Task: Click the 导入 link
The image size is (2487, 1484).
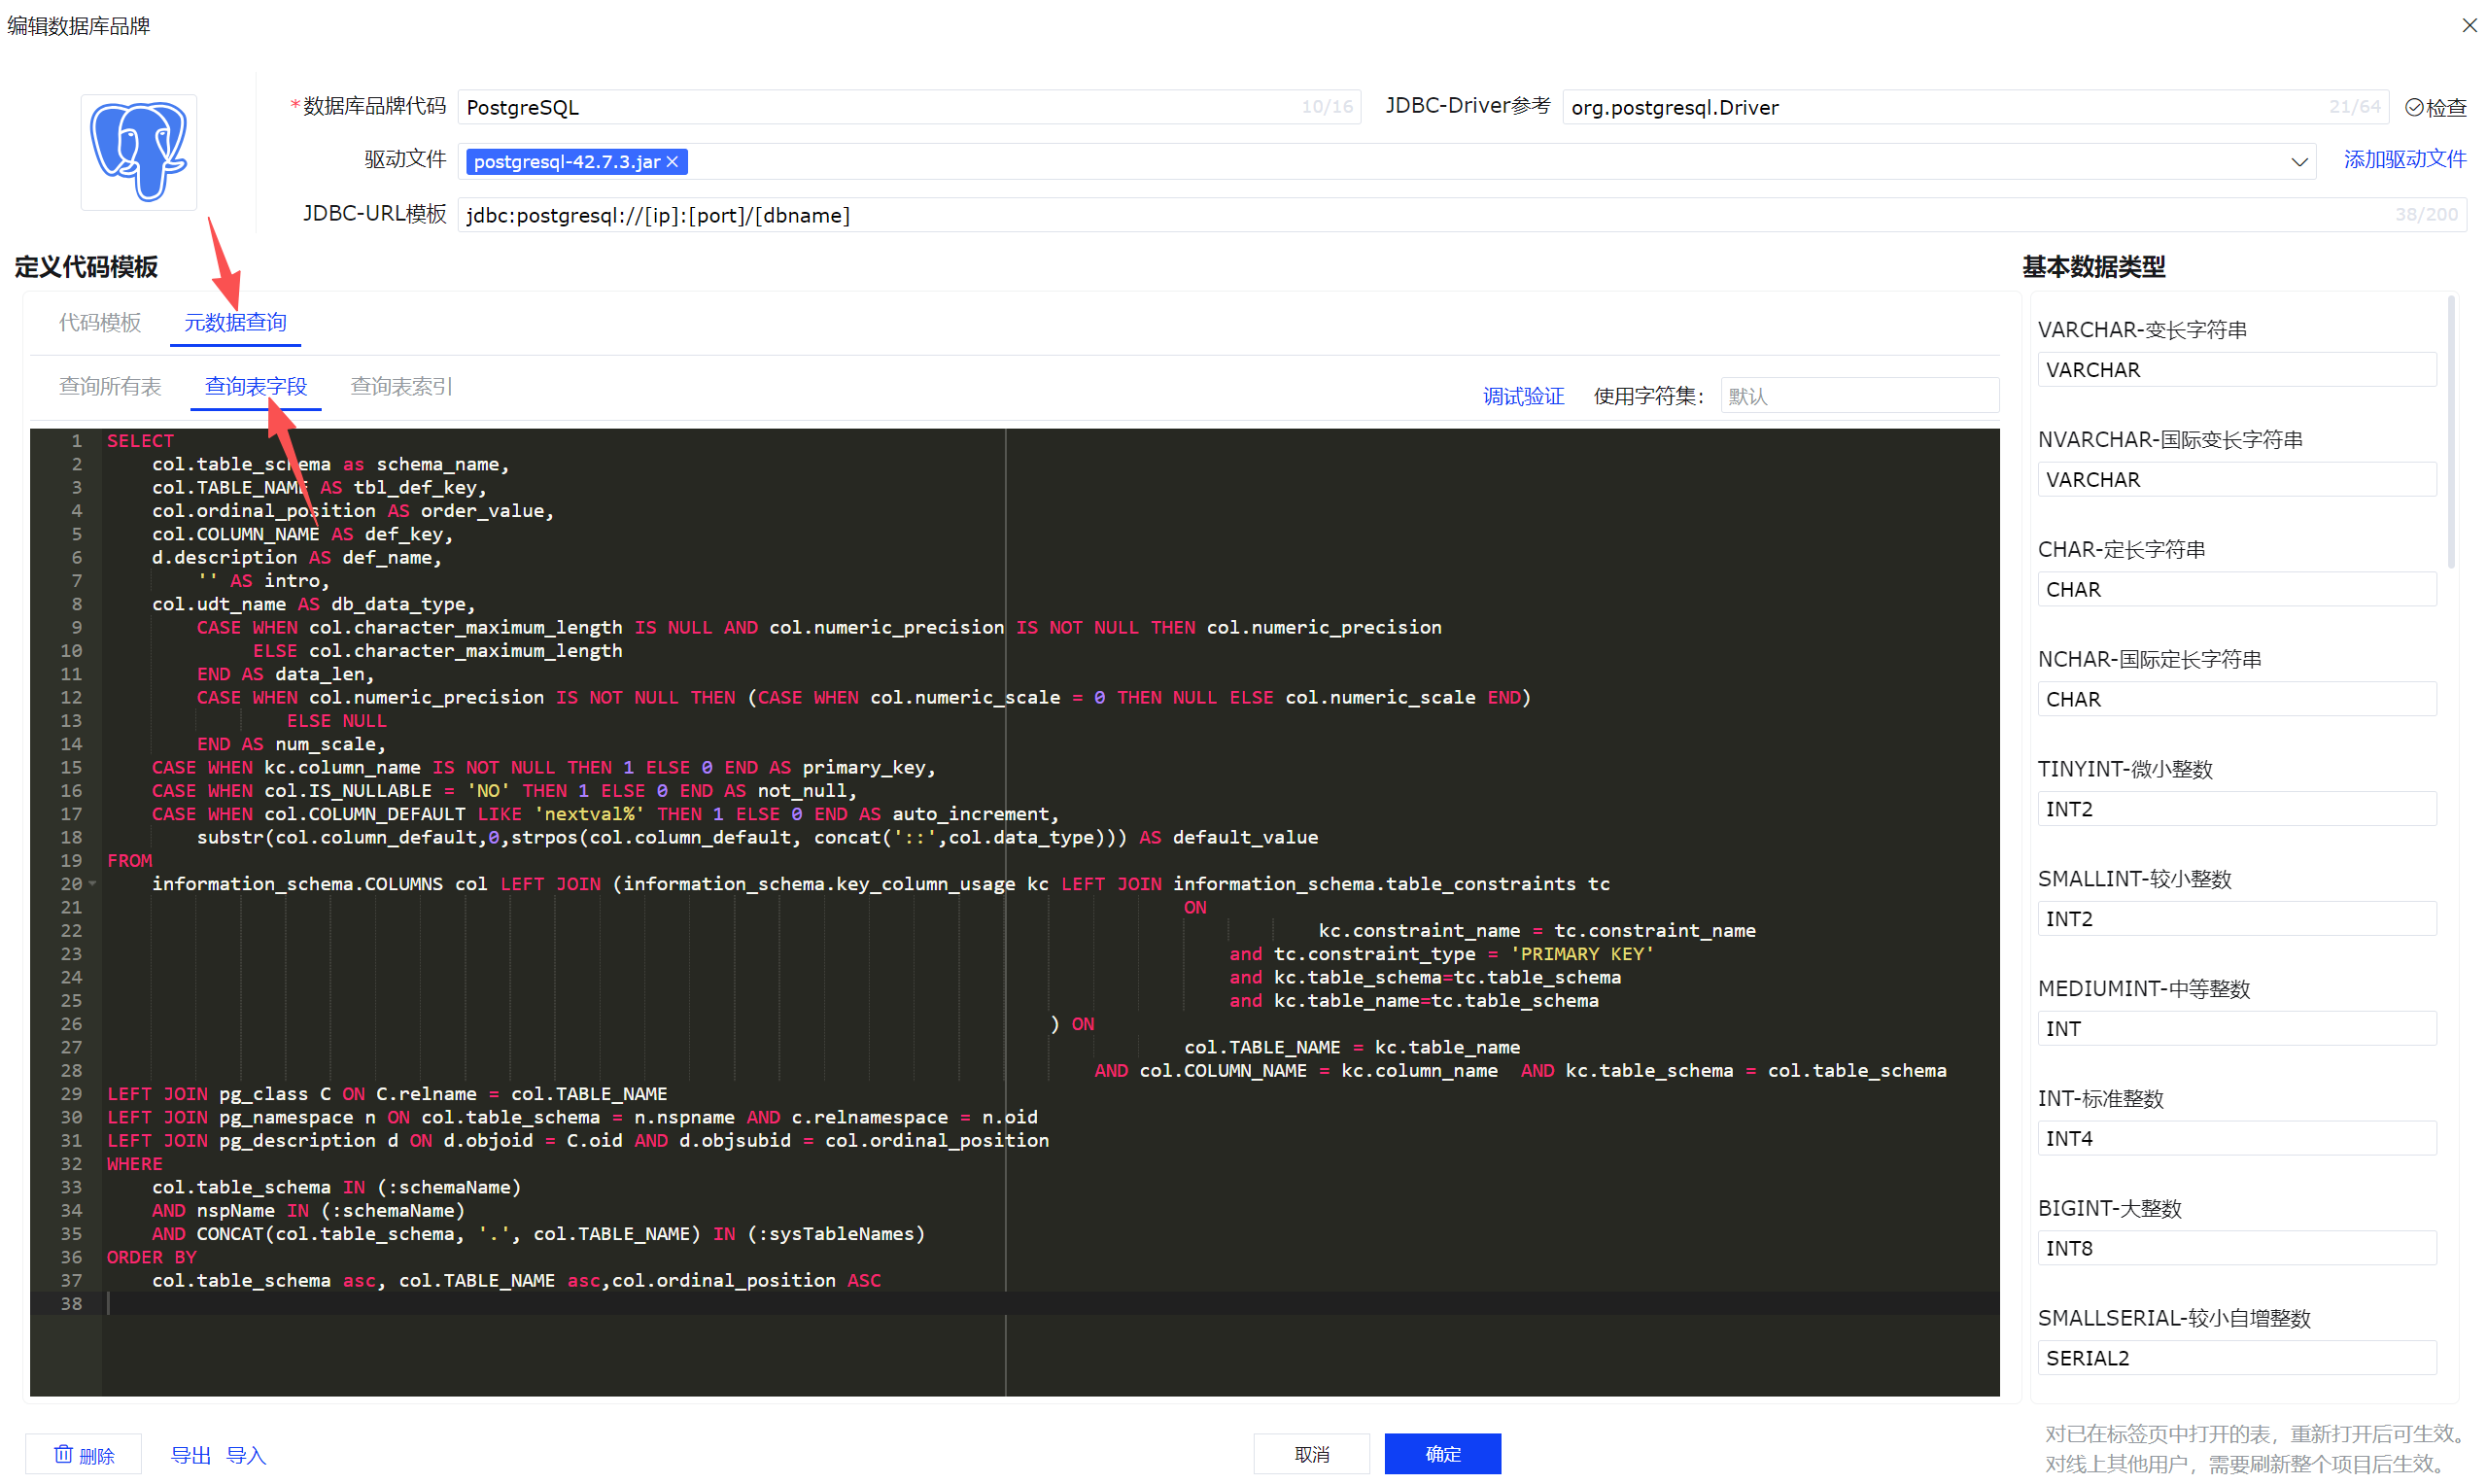Action: click(x=245, y=1455)
